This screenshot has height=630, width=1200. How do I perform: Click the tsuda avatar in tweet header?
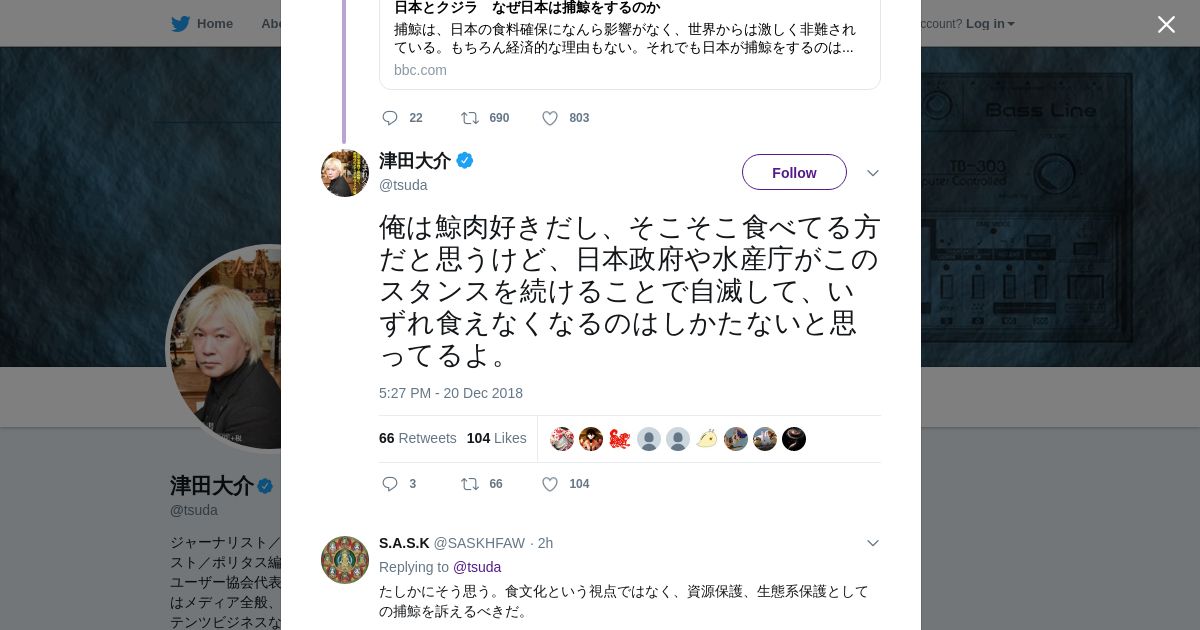click(345, 173)
